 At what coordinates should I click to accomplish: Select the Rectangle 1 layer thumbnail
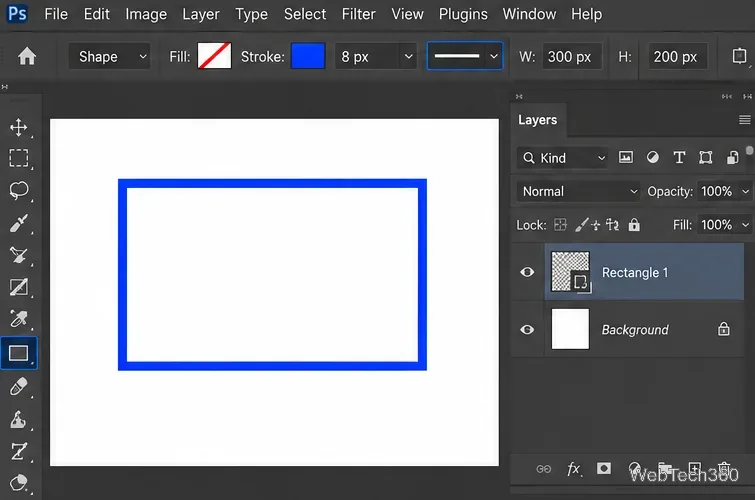(570, 272)
